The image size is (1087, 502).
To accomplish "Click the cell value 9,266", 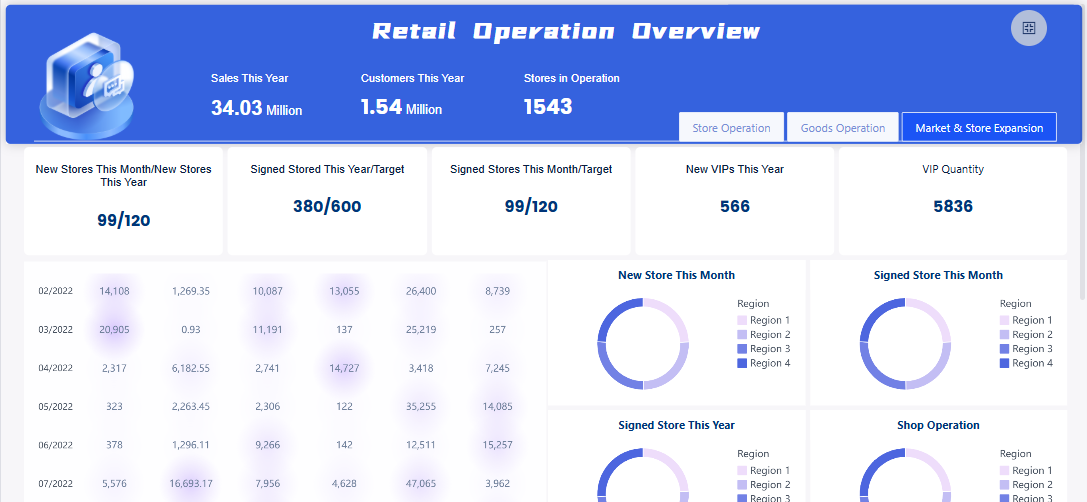I will click(x=267, y=445).
